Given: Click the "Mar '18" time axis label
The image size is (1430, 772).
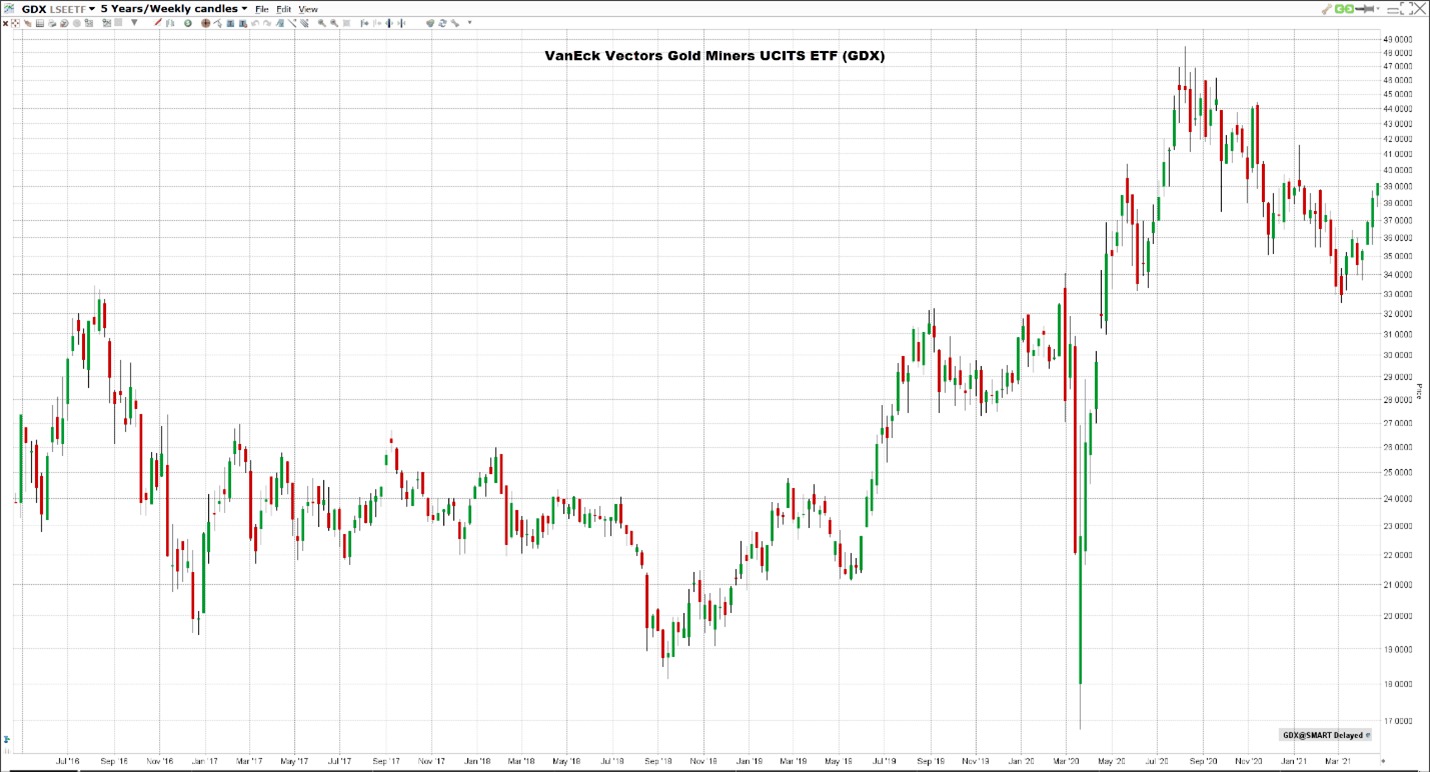Looking at the screenshot, I should [x=521, y=762].
